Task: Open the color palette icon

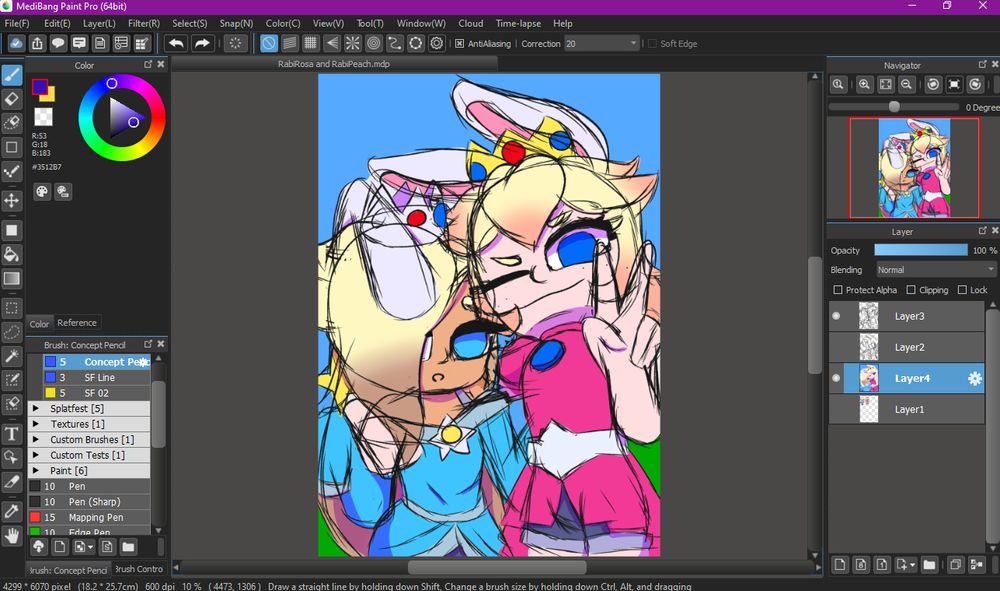Action: pos(42,192)
